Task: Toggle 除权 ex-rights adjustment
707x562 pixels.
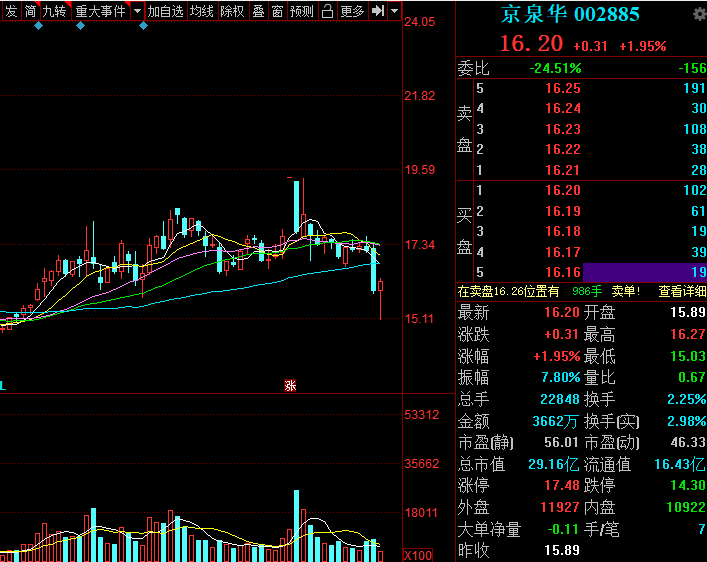Action: (x=232, y=11)
